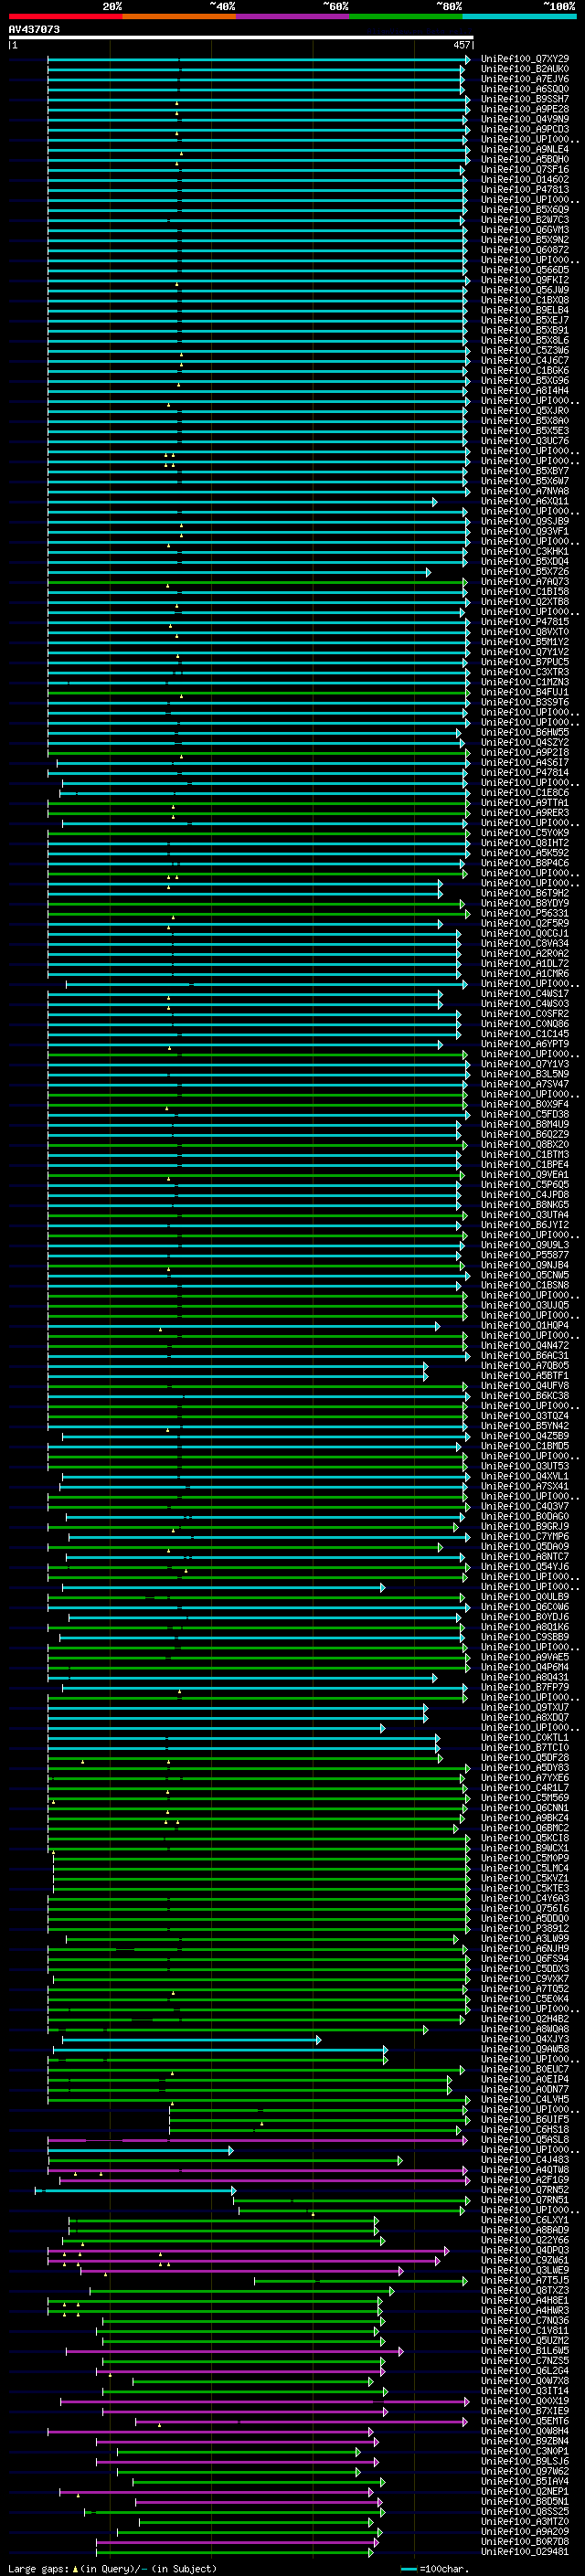Select hit label UniRef100_C4J6C7

[x=525, y=360]
